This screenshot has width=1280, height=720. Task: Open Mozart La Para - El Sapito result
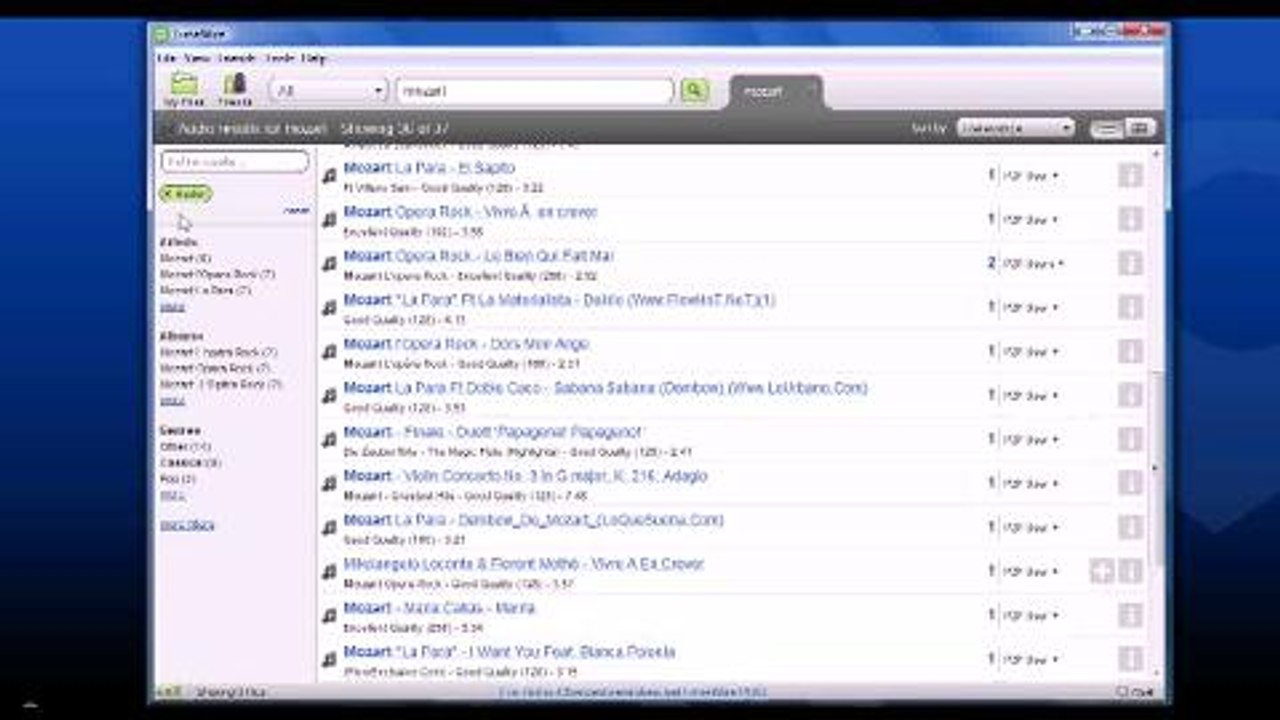429,168
